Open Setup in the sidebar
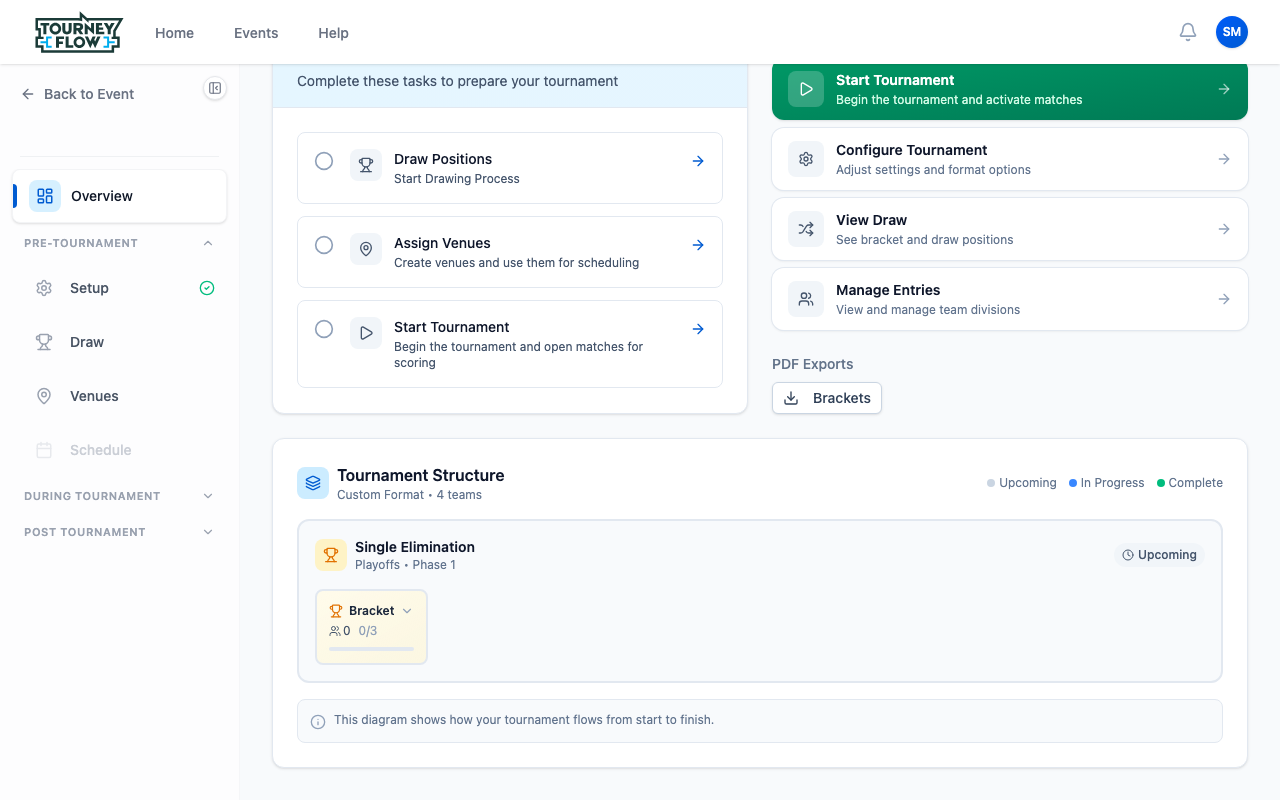Screen dimensions: 1280x800 pos(120,288)
